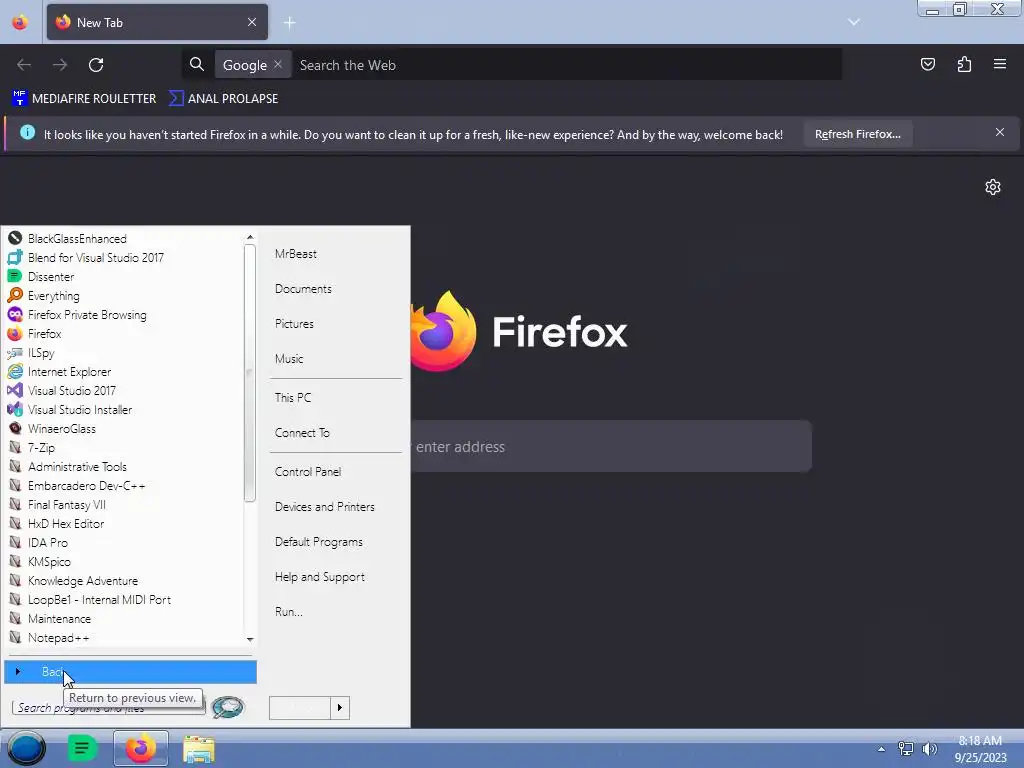Show hidden tray icons arrow
The width and height of the screenshot is (1024, 768).
881,749
